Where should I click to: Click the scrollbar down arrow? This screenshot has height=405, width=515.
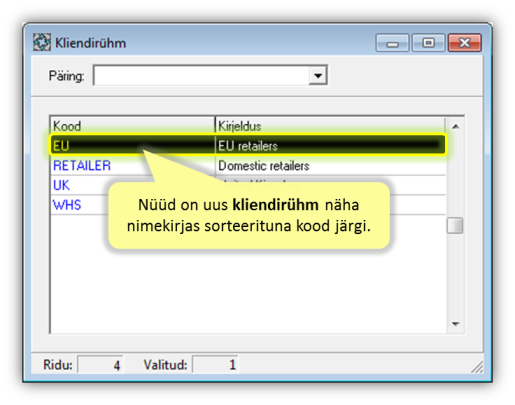click(x=455, y=324)
